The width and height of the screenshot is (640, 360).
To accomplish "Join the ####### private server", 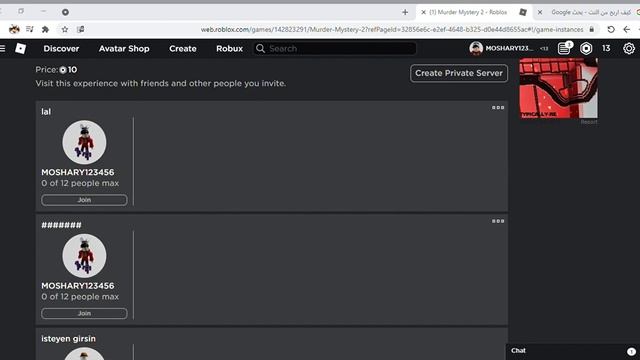I will [x=84, y=313].
